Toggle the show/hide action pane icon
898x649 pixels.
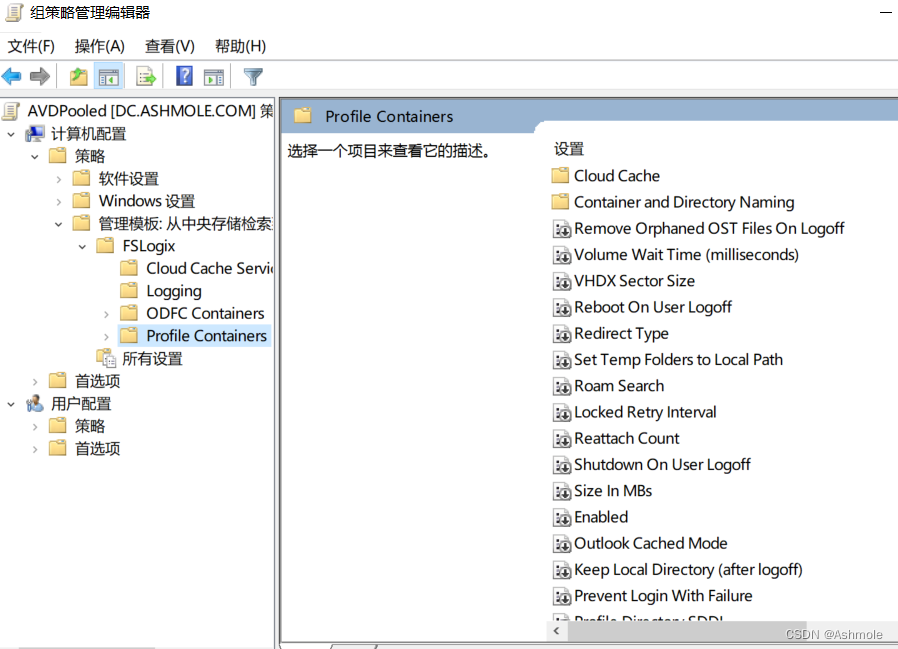pyautogui.click(x=214, y=76)
